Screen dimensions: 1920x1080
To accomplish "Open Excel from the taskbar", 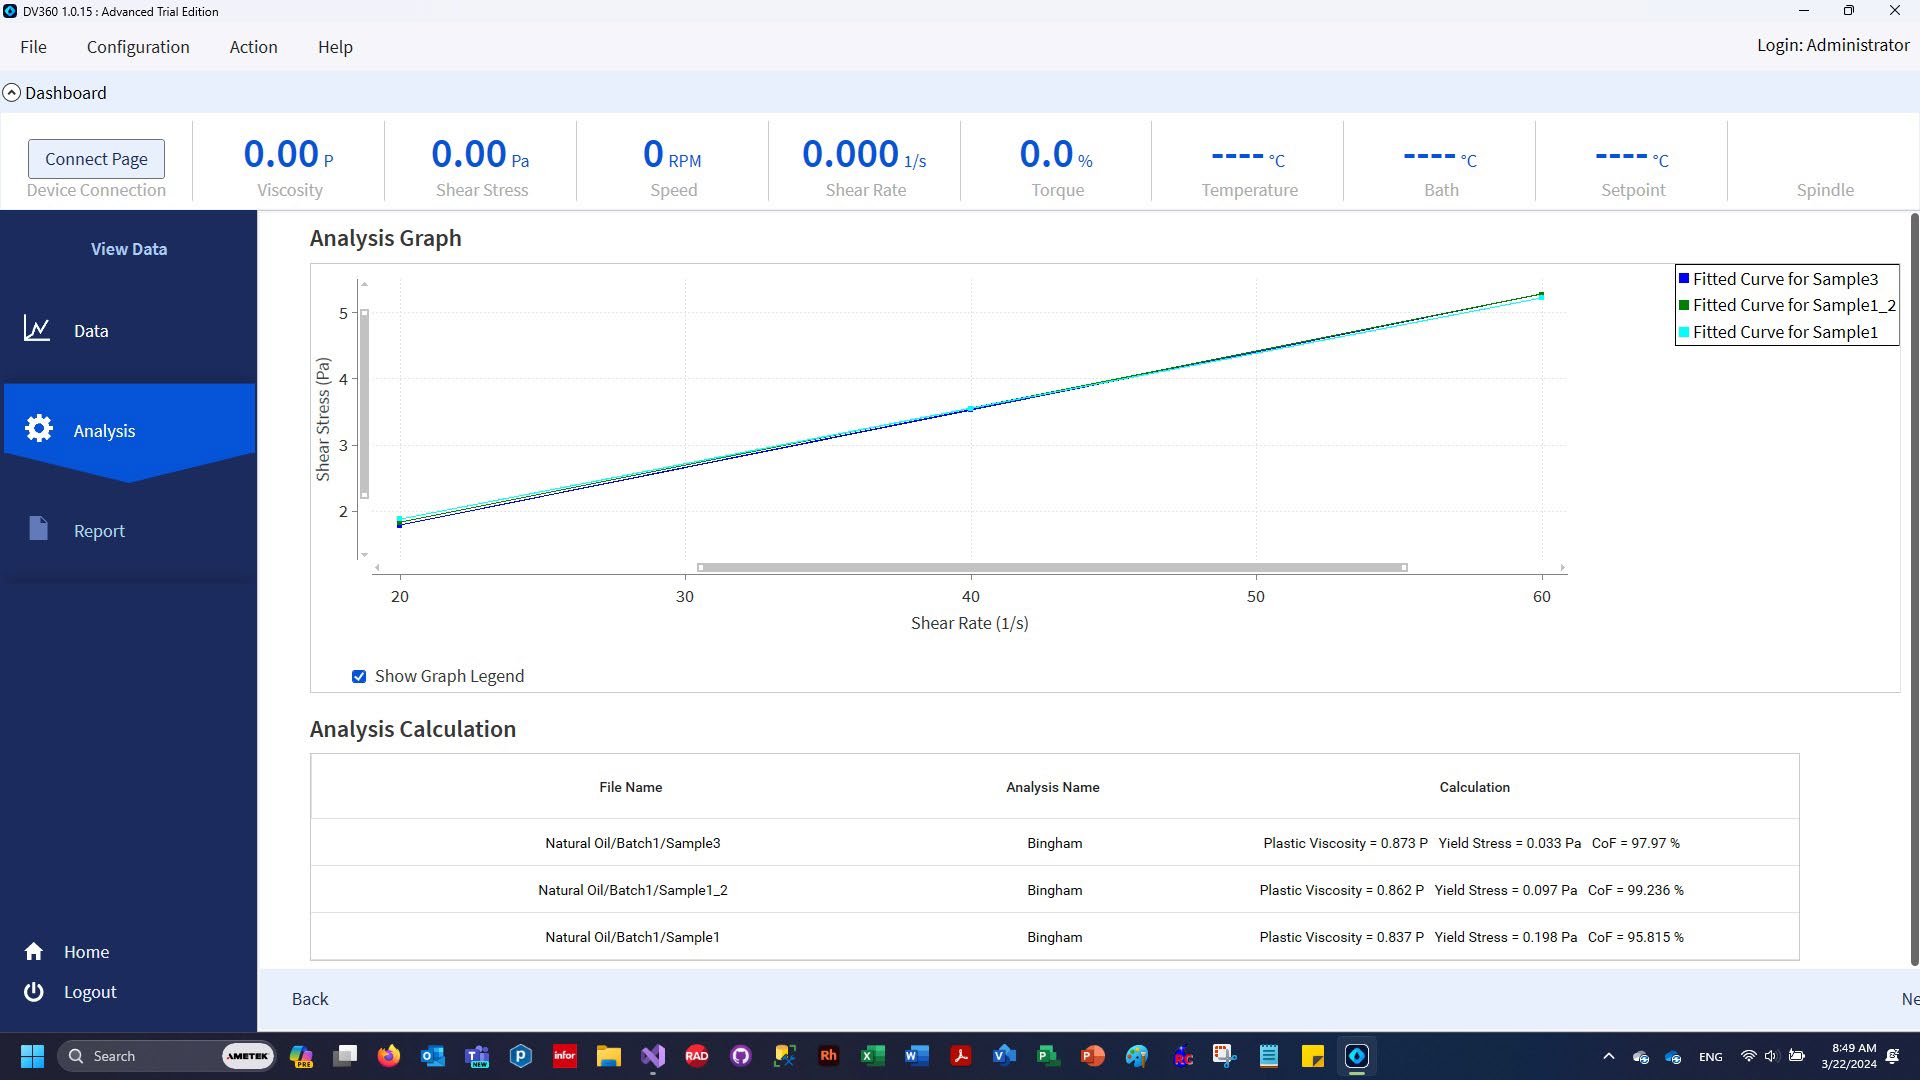I will pyautogui.click(x=872, y=1056).
